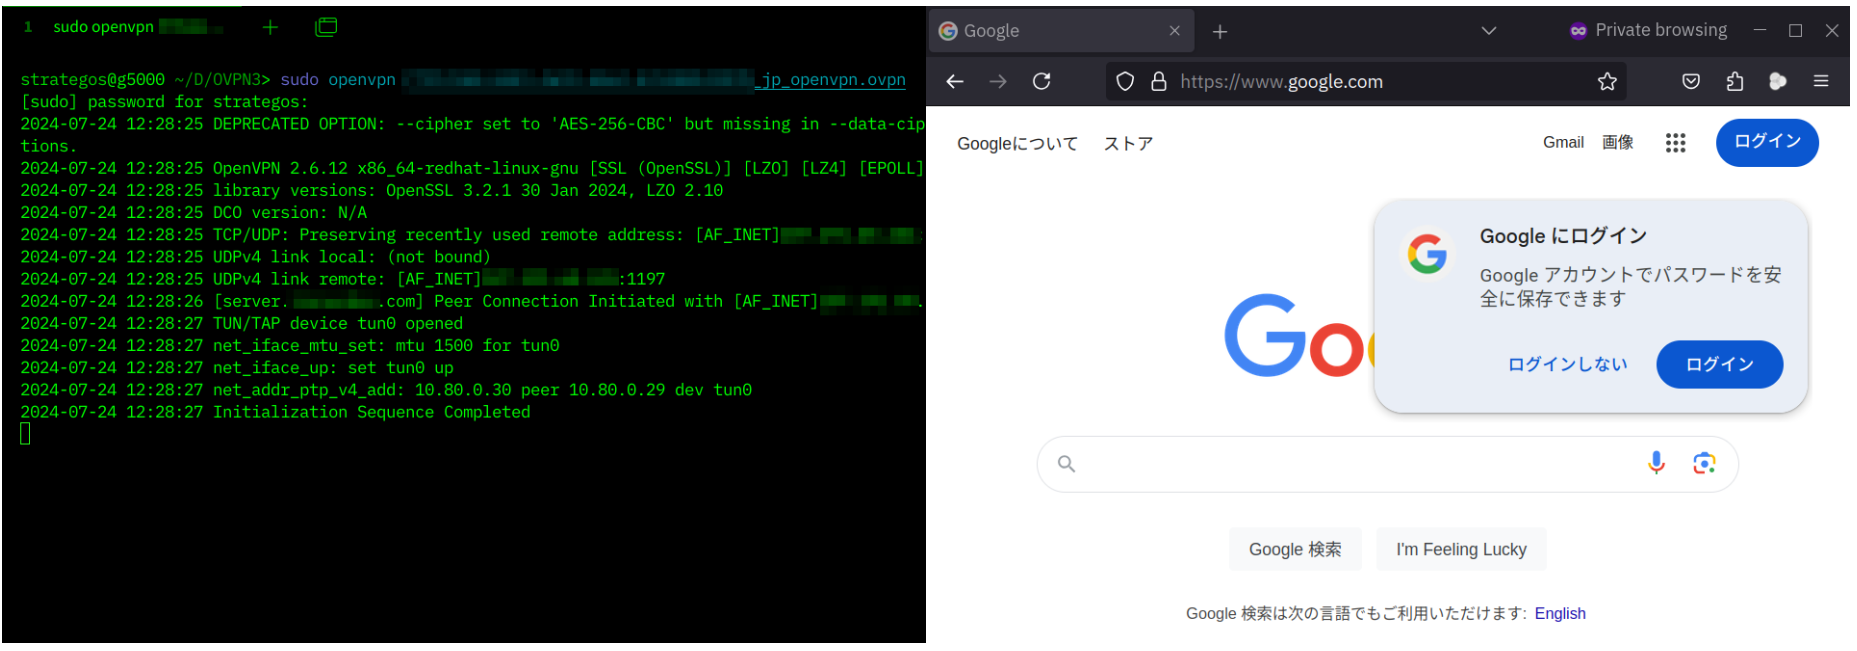Minimize the Firefox window
Screen dimensions: 1857x651
(1760, 31)
